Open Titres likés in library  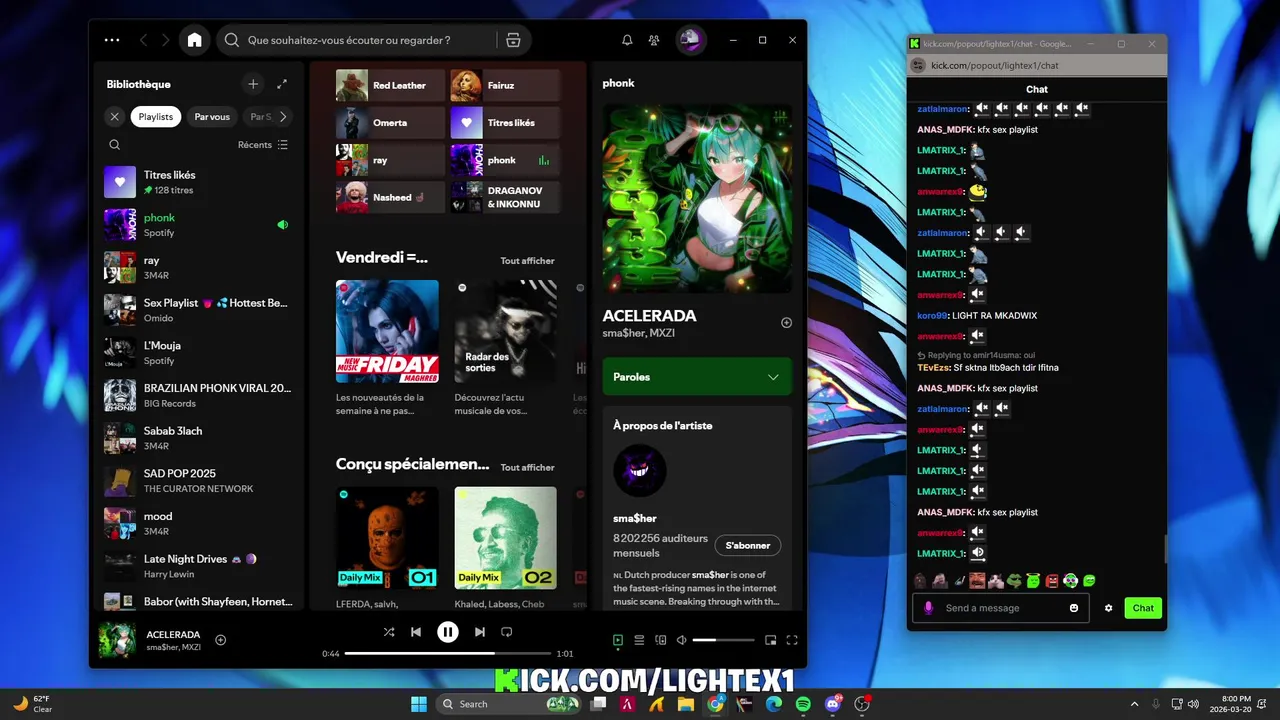[x=200, y=182]
